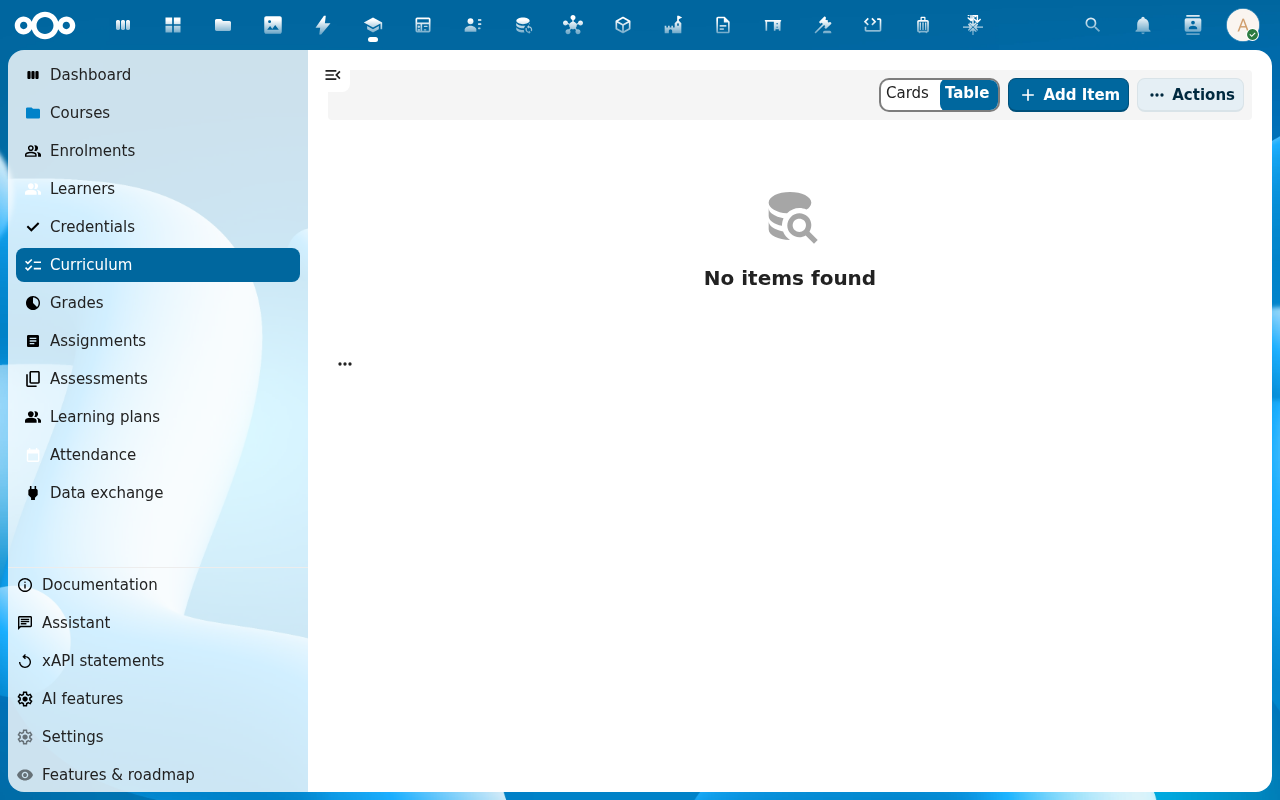Open Courses in the sidebar

[x=158, y=113]
